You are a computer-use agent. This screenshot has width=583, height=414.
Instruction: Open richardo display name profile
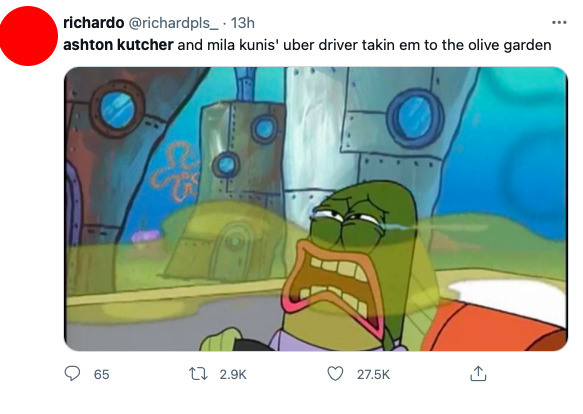pyautogui.click(x=94, y=23)
